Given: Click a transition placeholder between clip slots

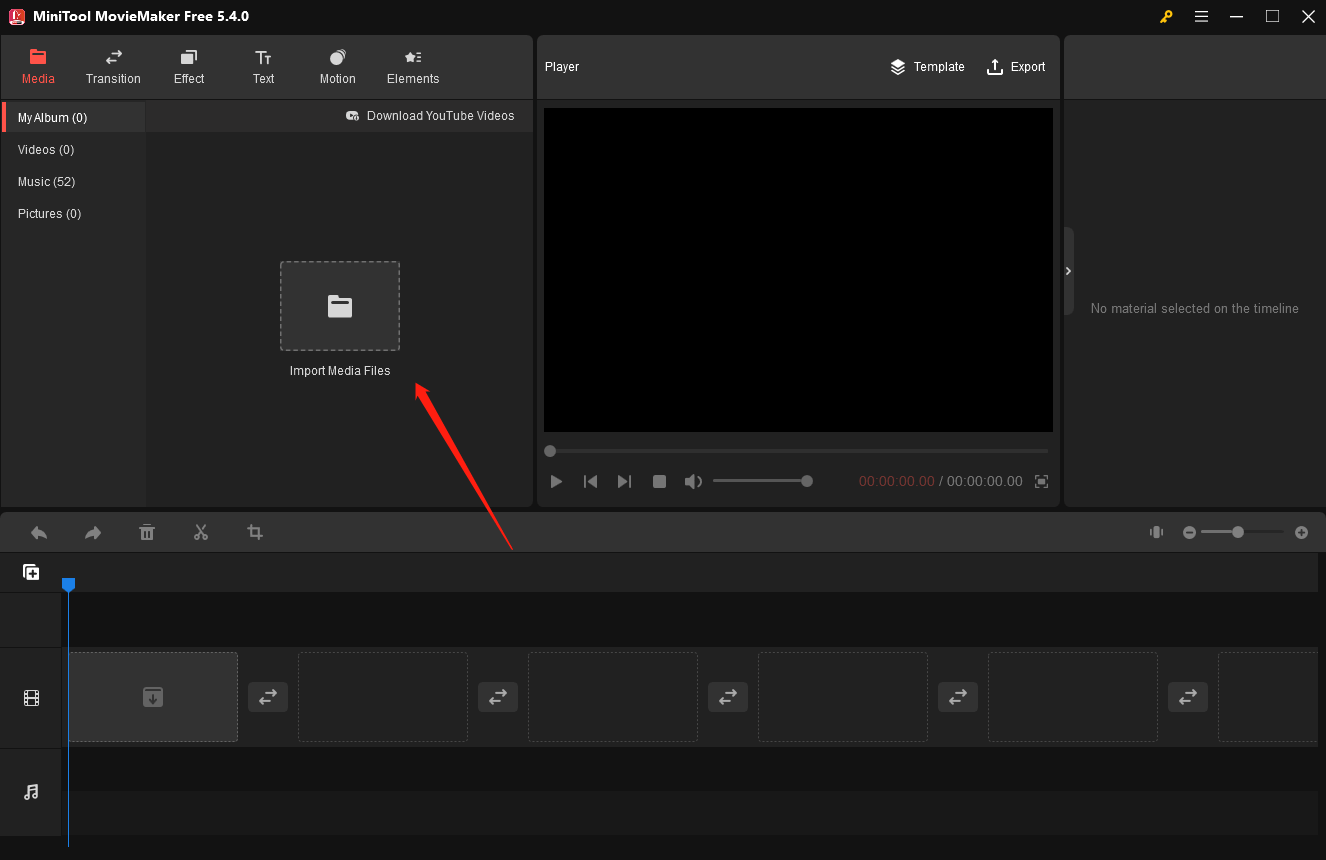Looking at the screenshot, I should (x=268, y=697).
